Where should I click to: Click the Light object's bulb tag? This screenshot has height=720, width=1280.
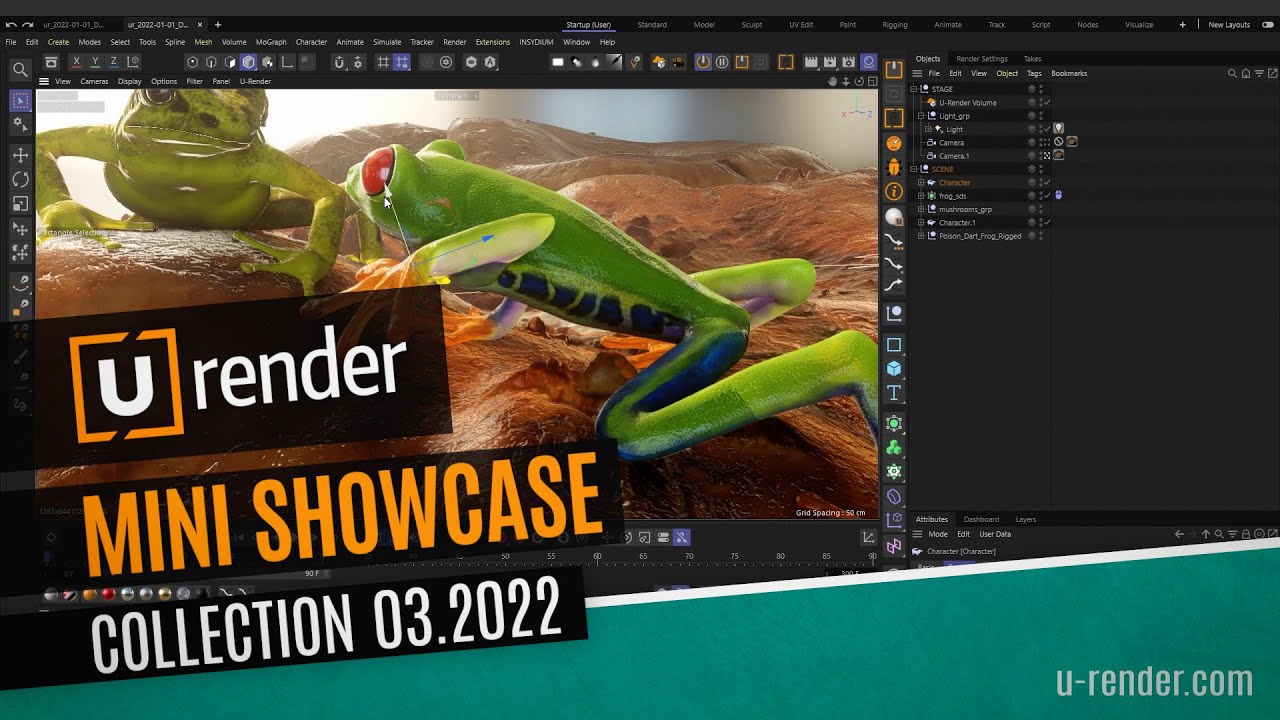pos(1058,129)
